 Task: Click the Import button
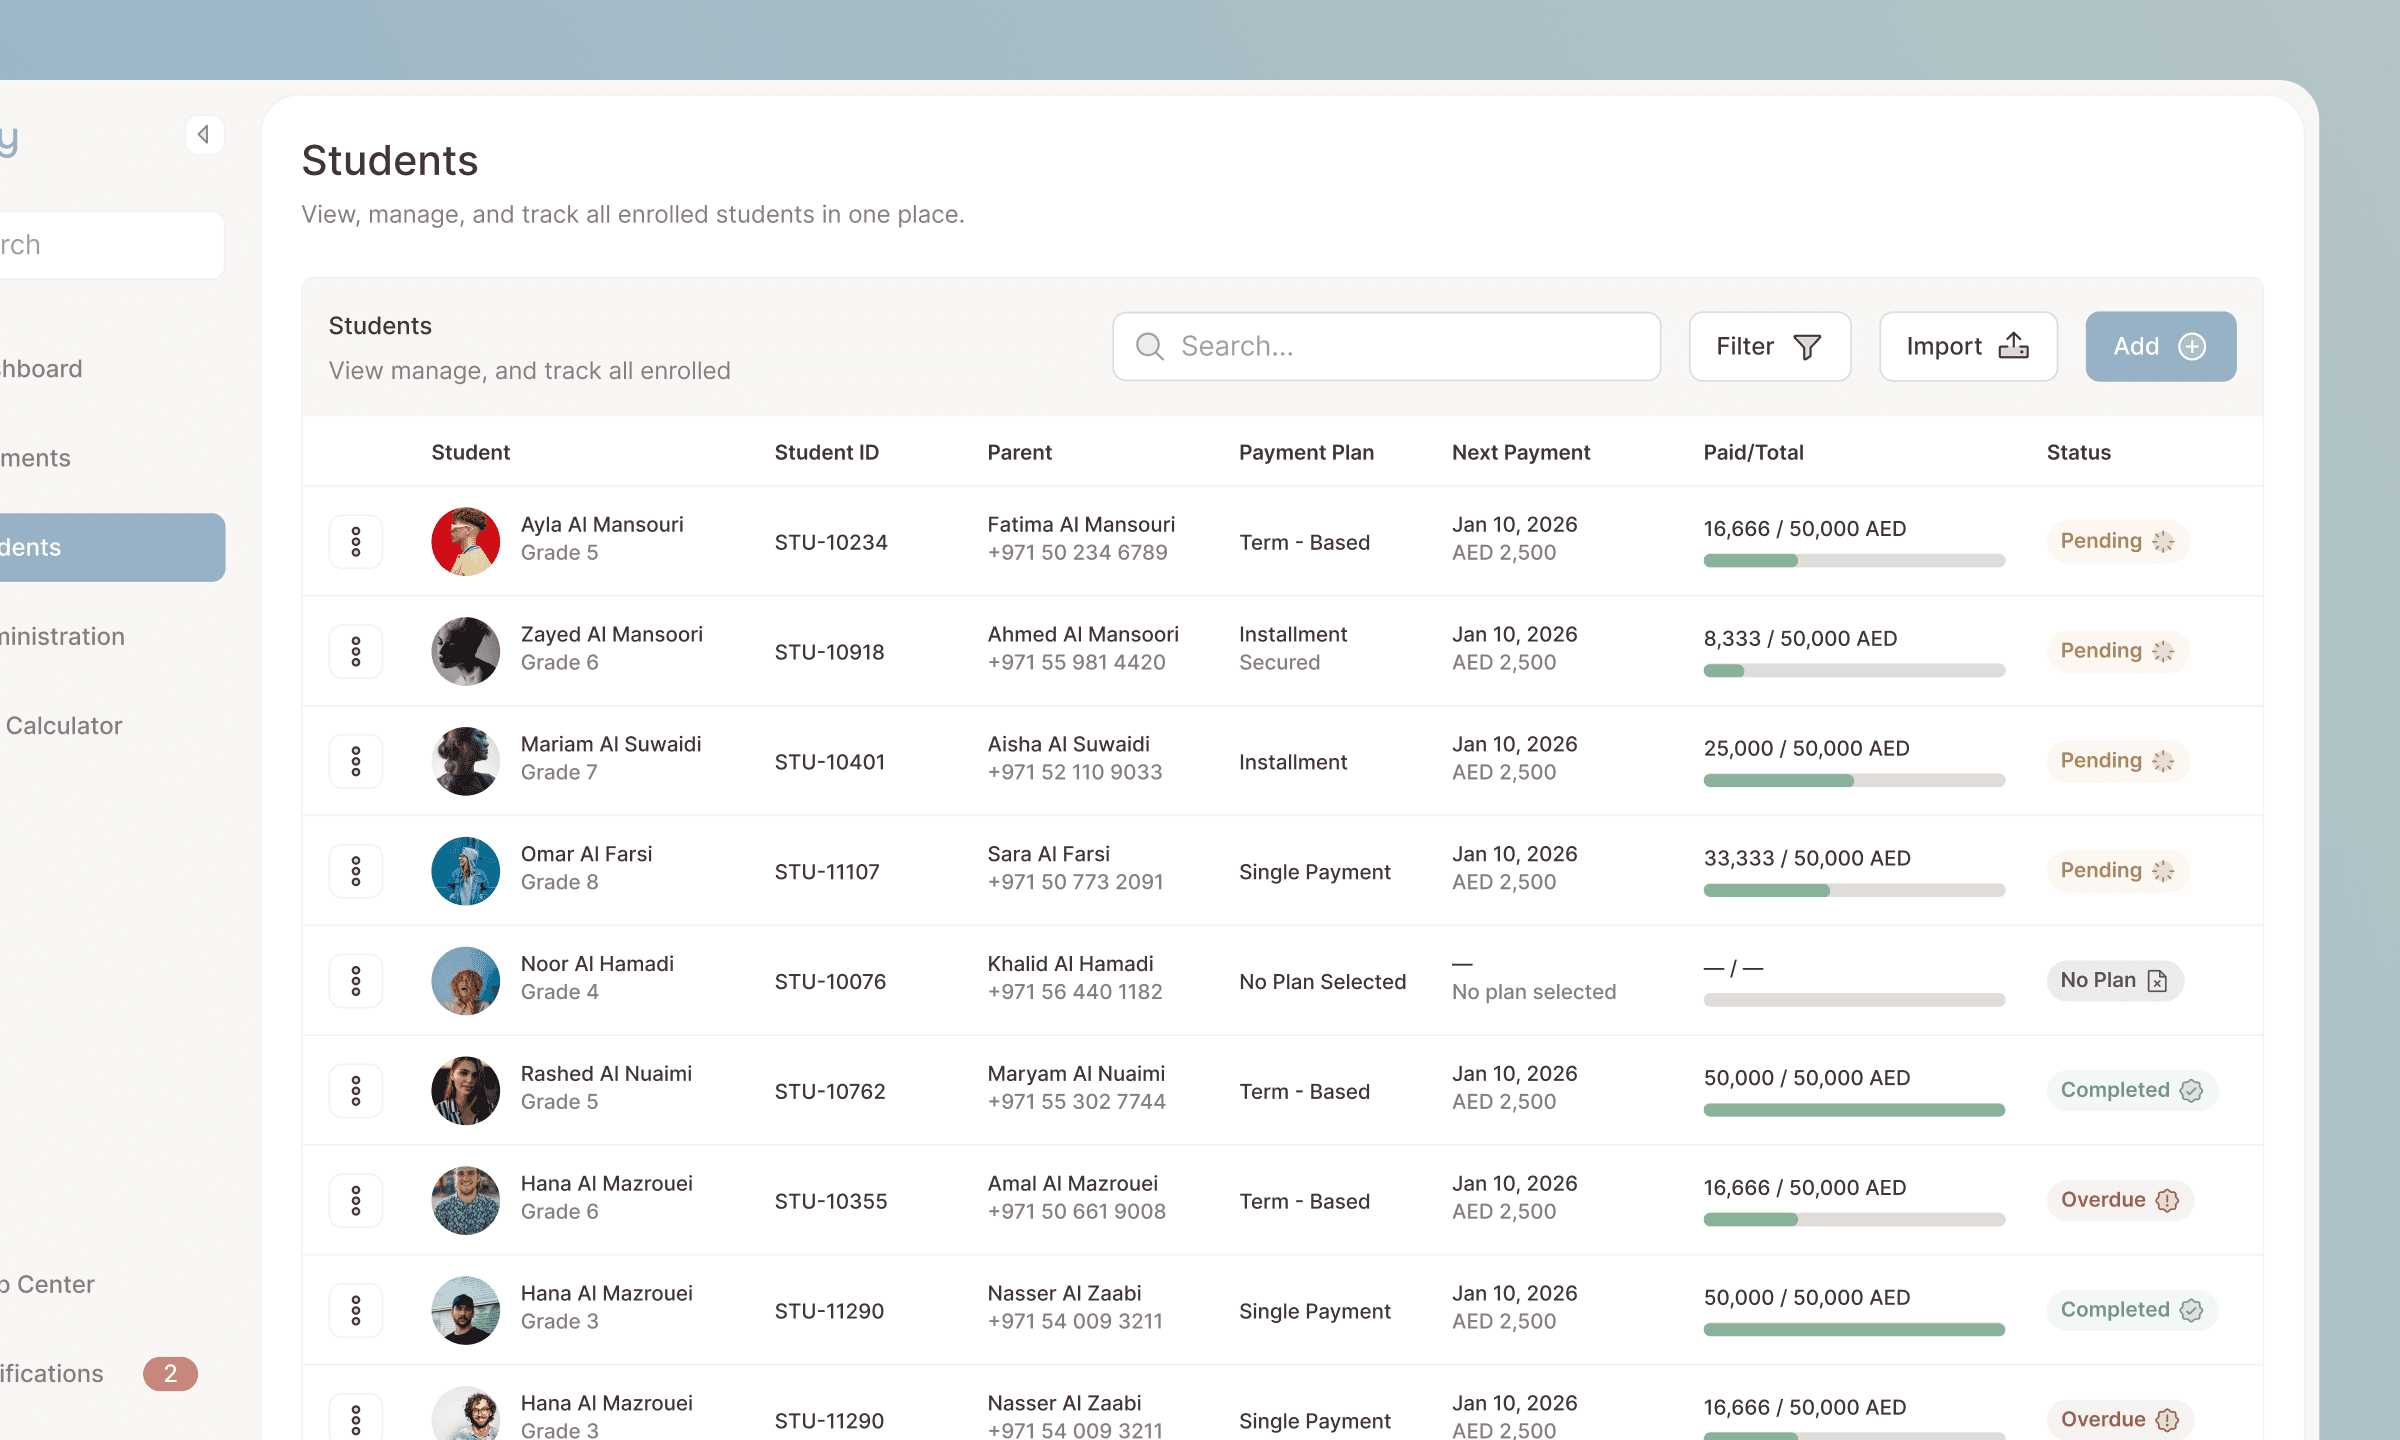tap(1967, 346)
